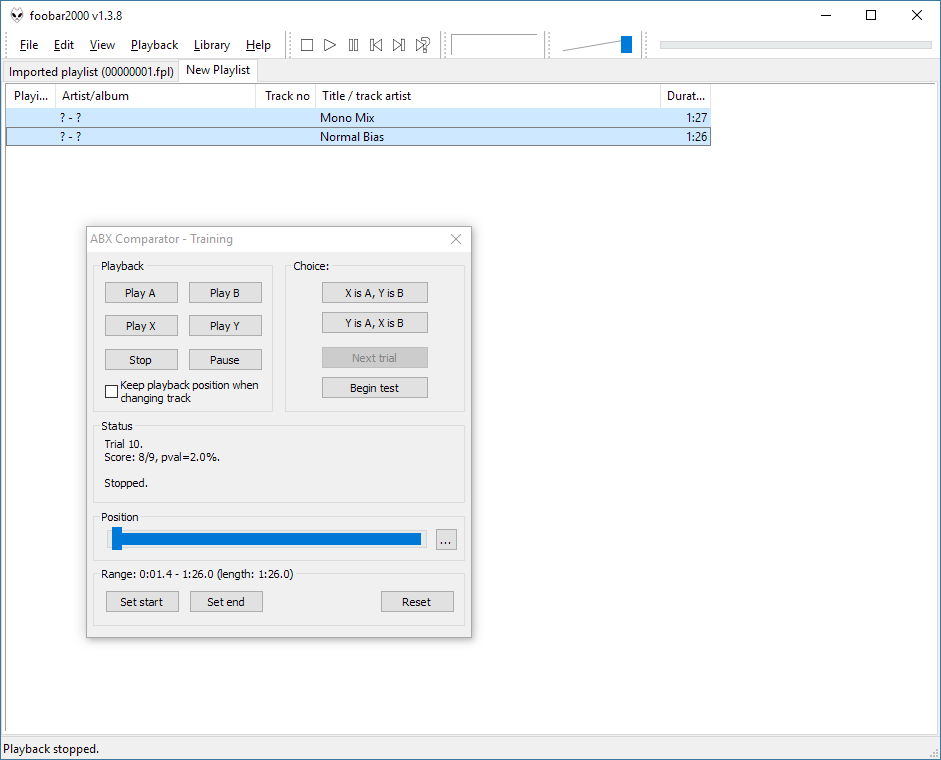This screenshot has width=941, height=760.
Task: Open the Edit menu
Action: pos(64,45)
